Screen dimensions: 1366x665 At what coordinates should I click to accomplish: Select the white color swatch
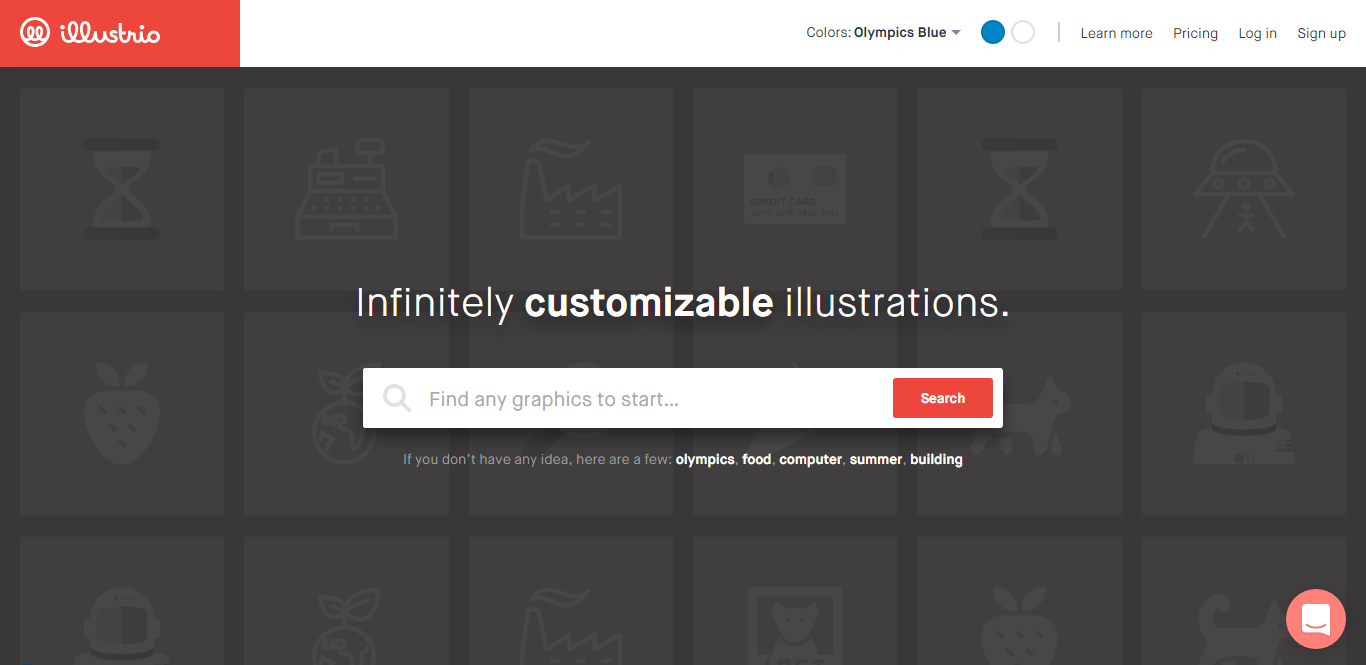(1023, 33)
